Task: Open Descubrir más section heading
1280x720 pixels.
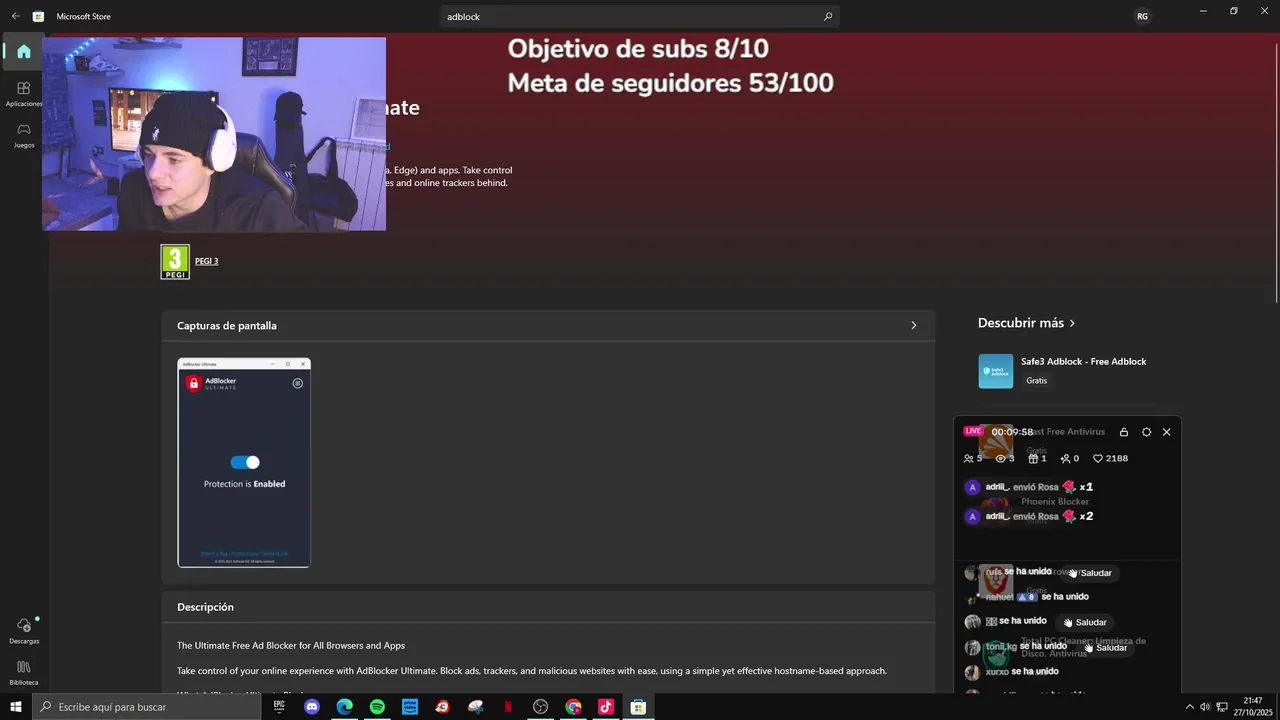Action: 1026,323
